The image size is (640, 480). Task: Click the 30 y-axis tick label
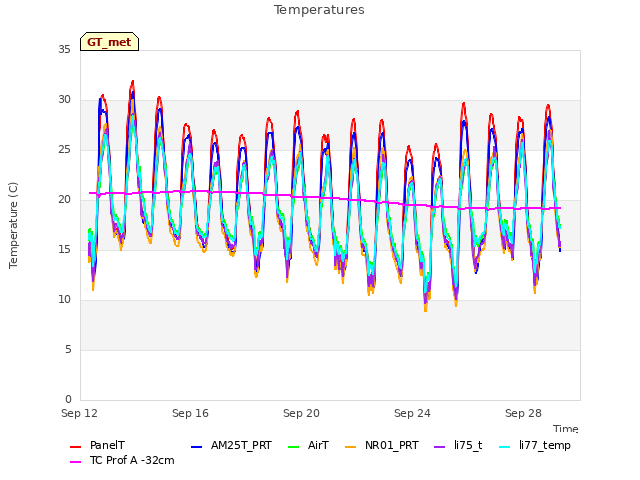pos(64,100)
